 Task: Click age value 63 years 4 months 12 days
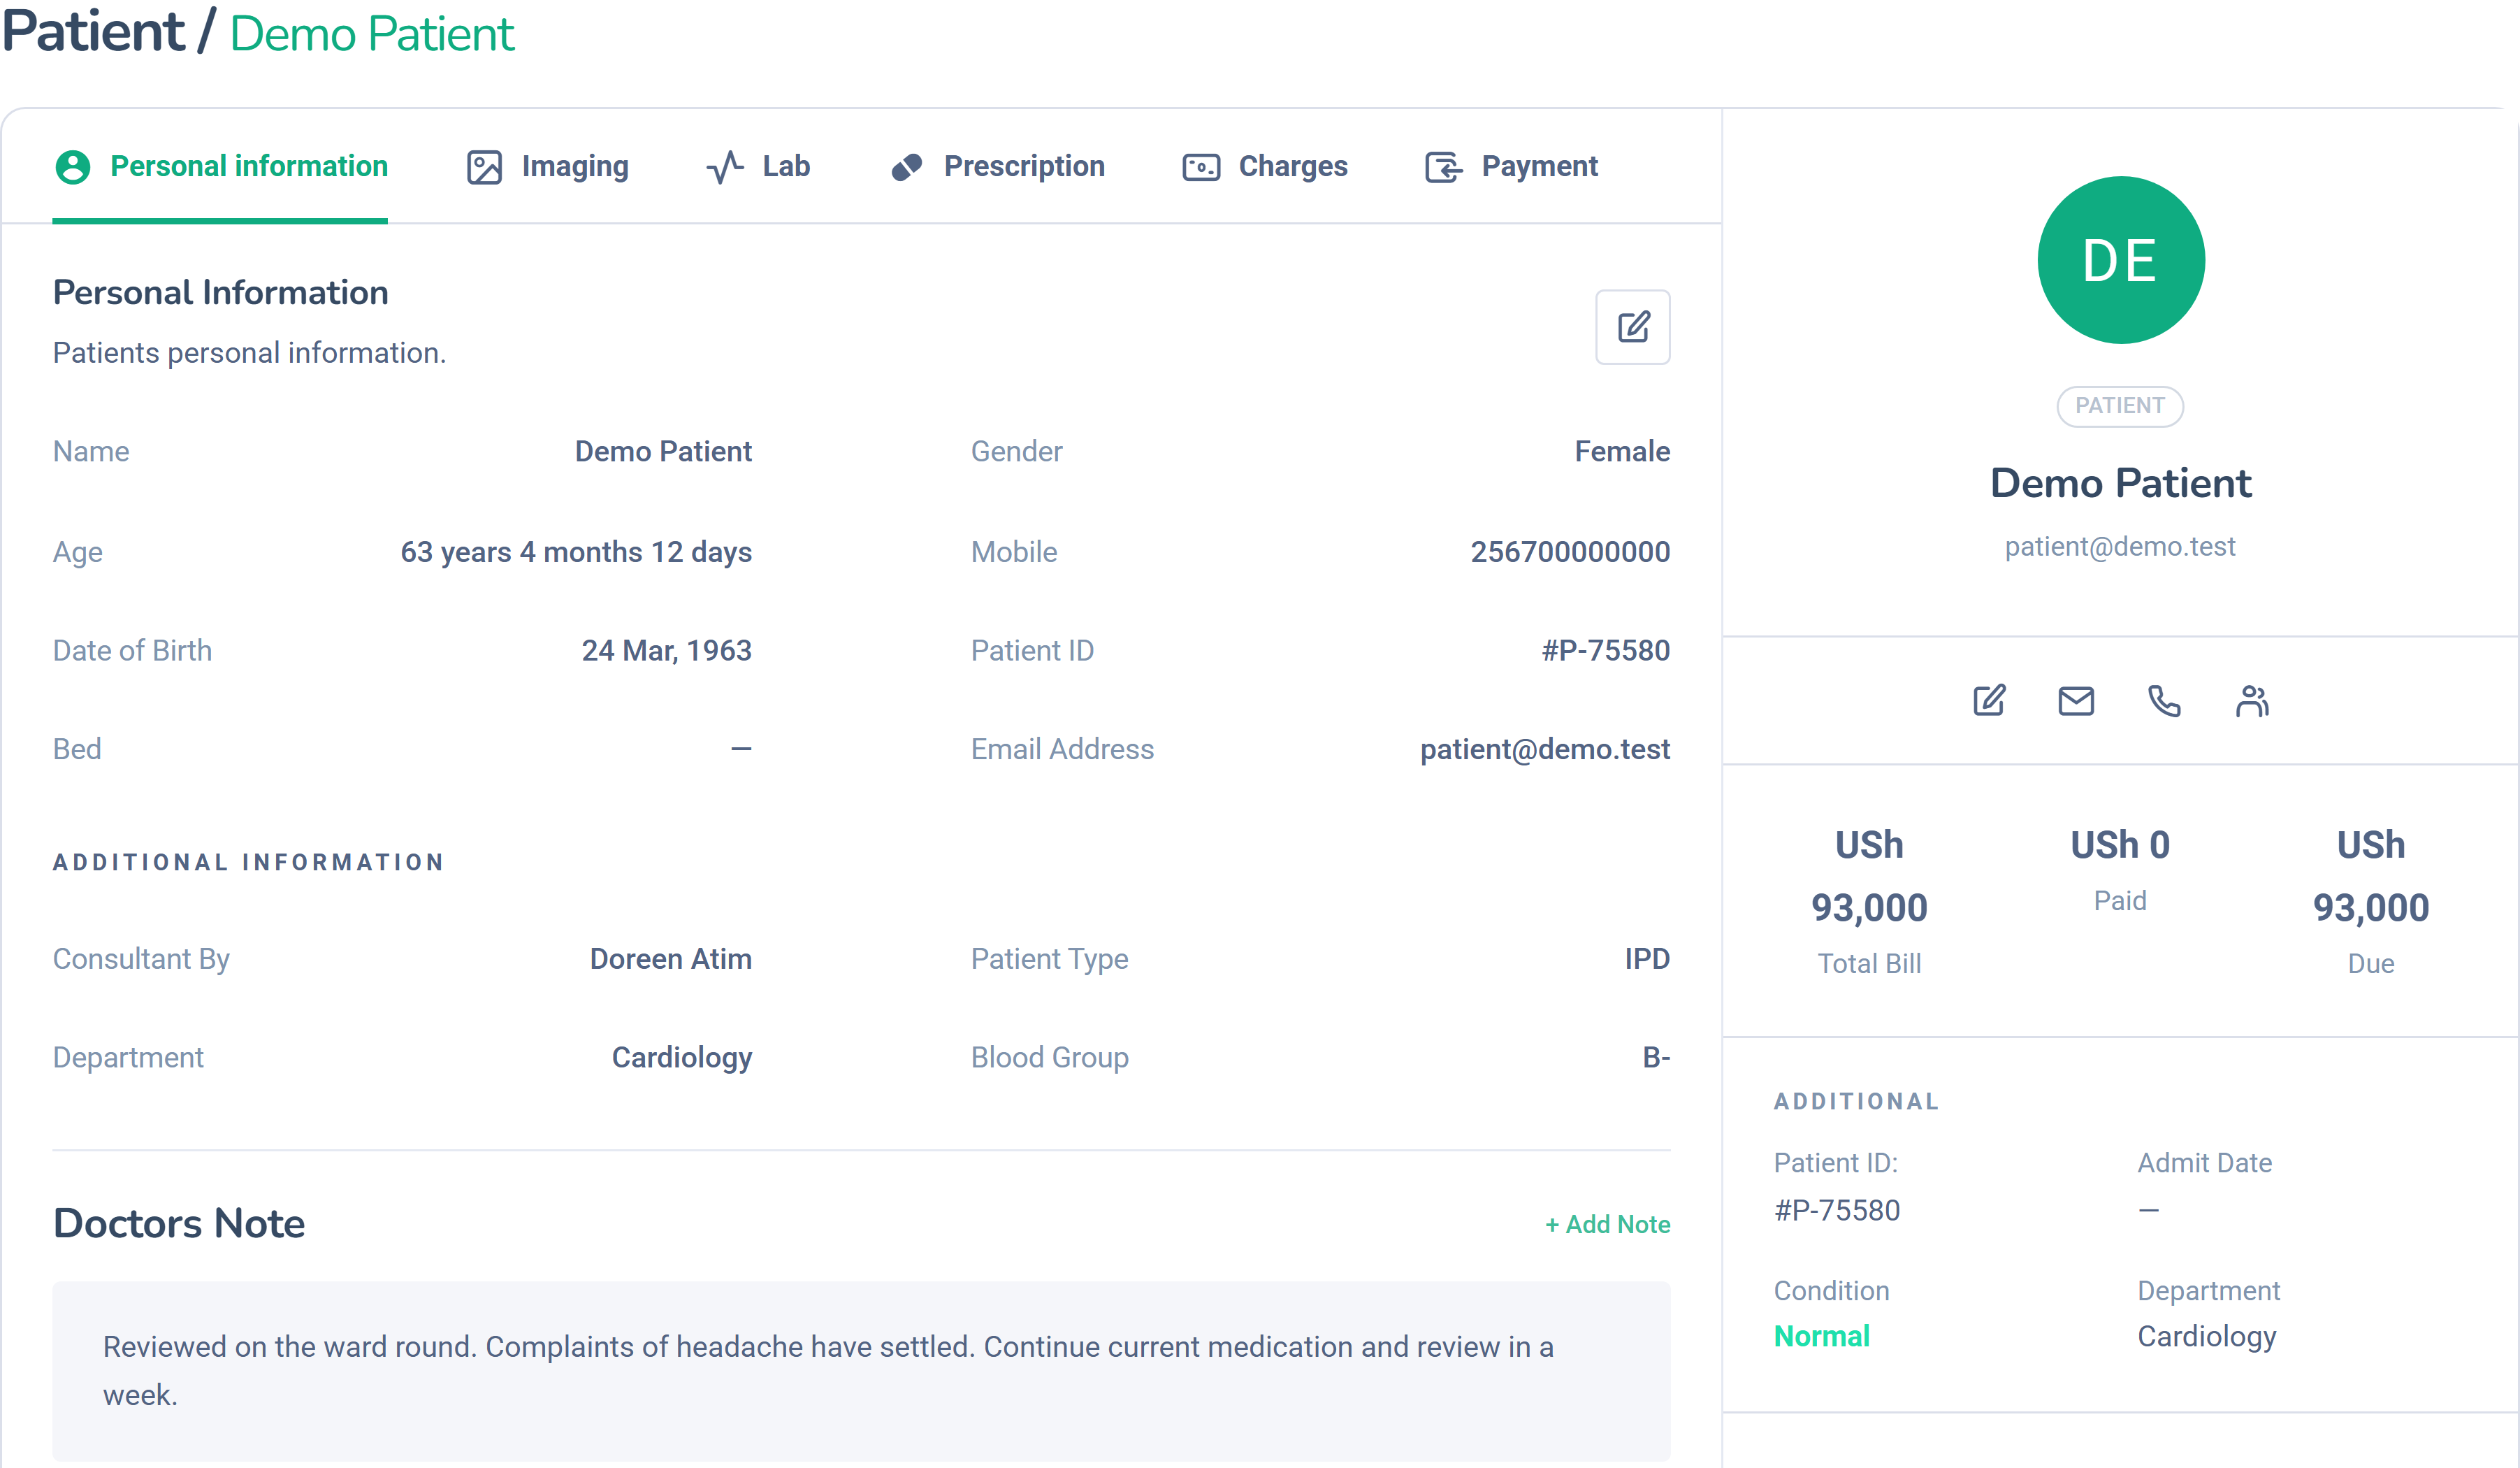coord(576,552)
